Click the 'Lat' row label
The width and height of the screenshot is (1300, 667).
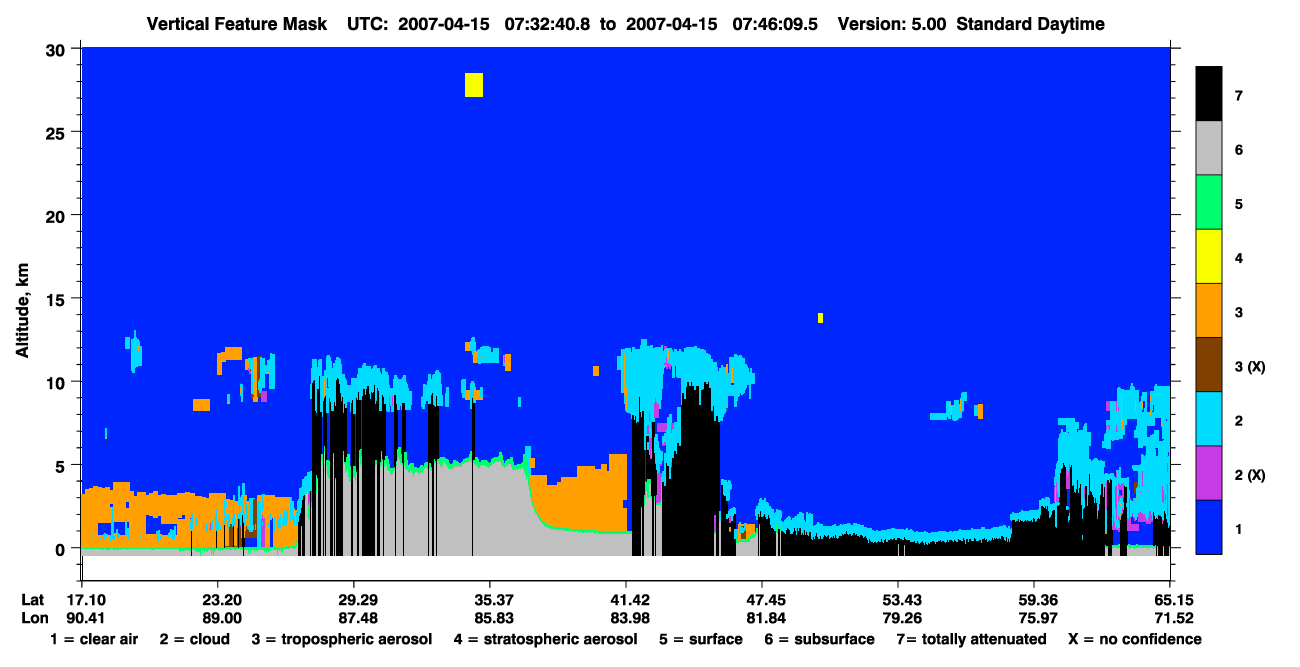pyautogui.click(x=33, y=600)
